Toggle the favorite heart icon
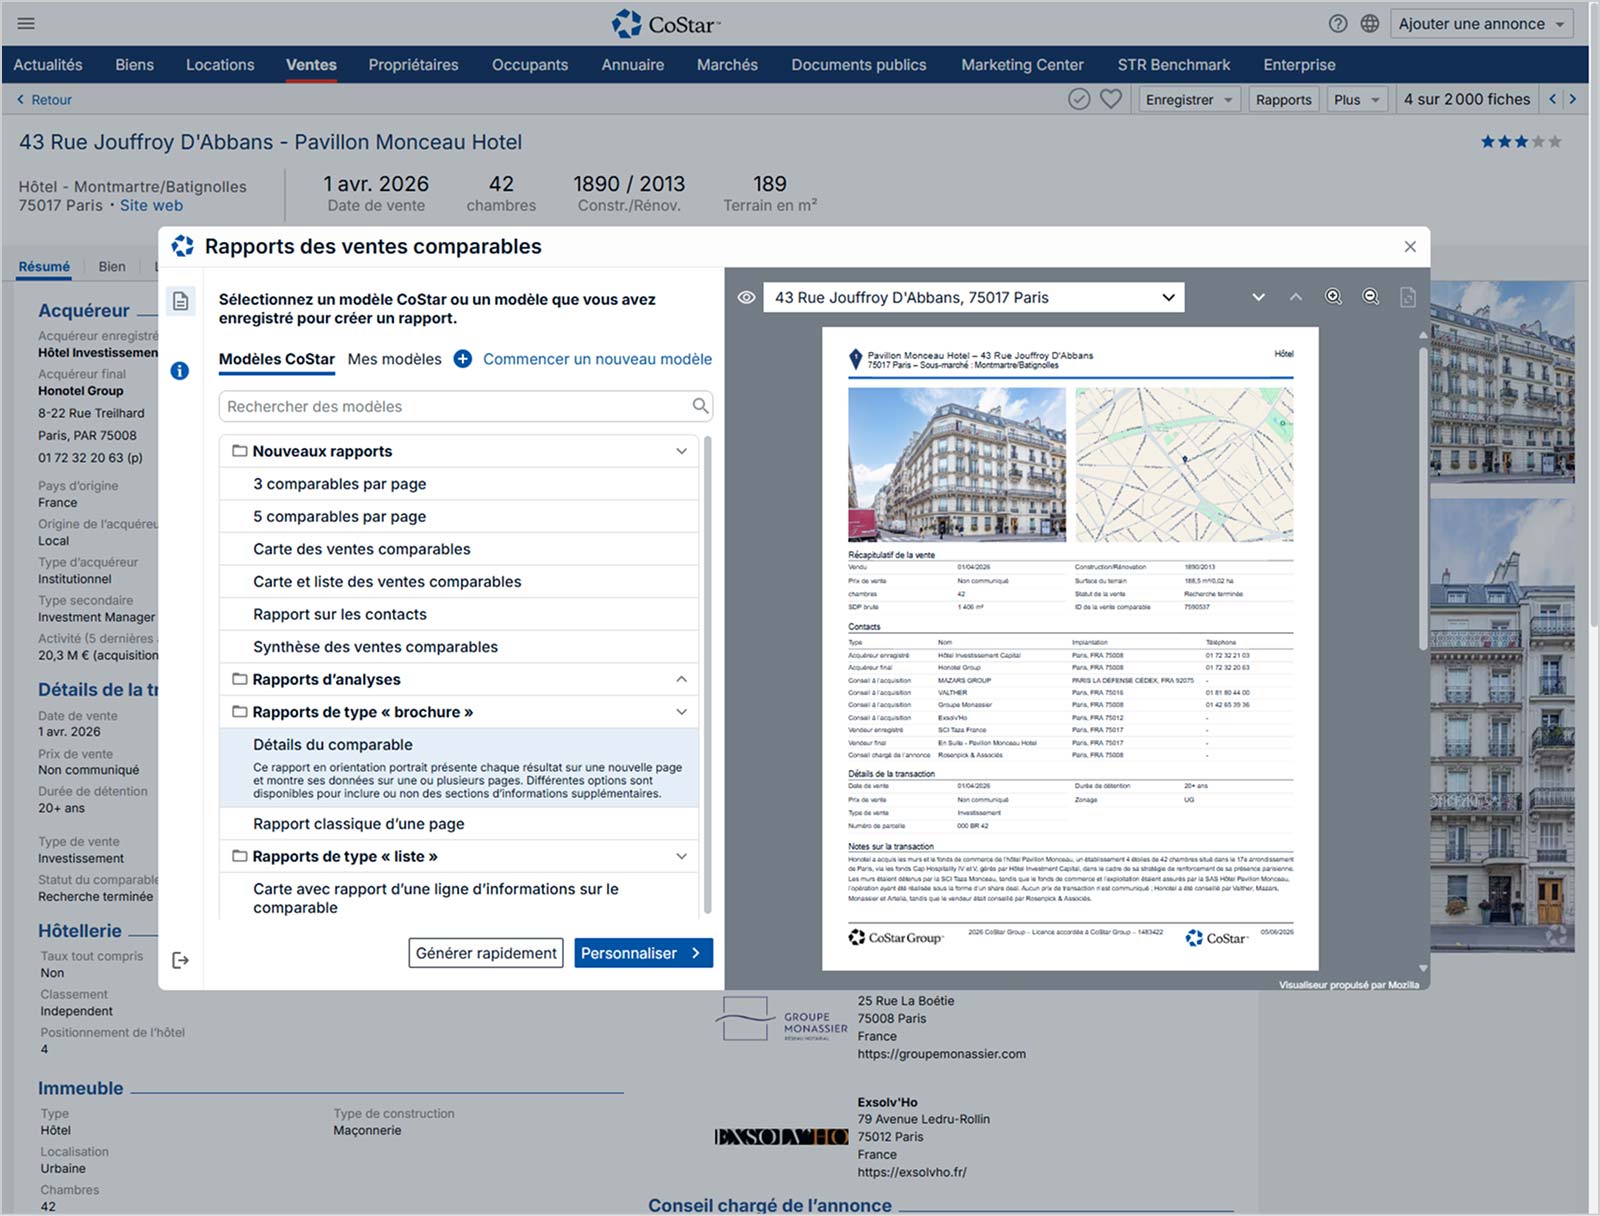This screenshot has width=1600, height=1216. coord(1111,99)
